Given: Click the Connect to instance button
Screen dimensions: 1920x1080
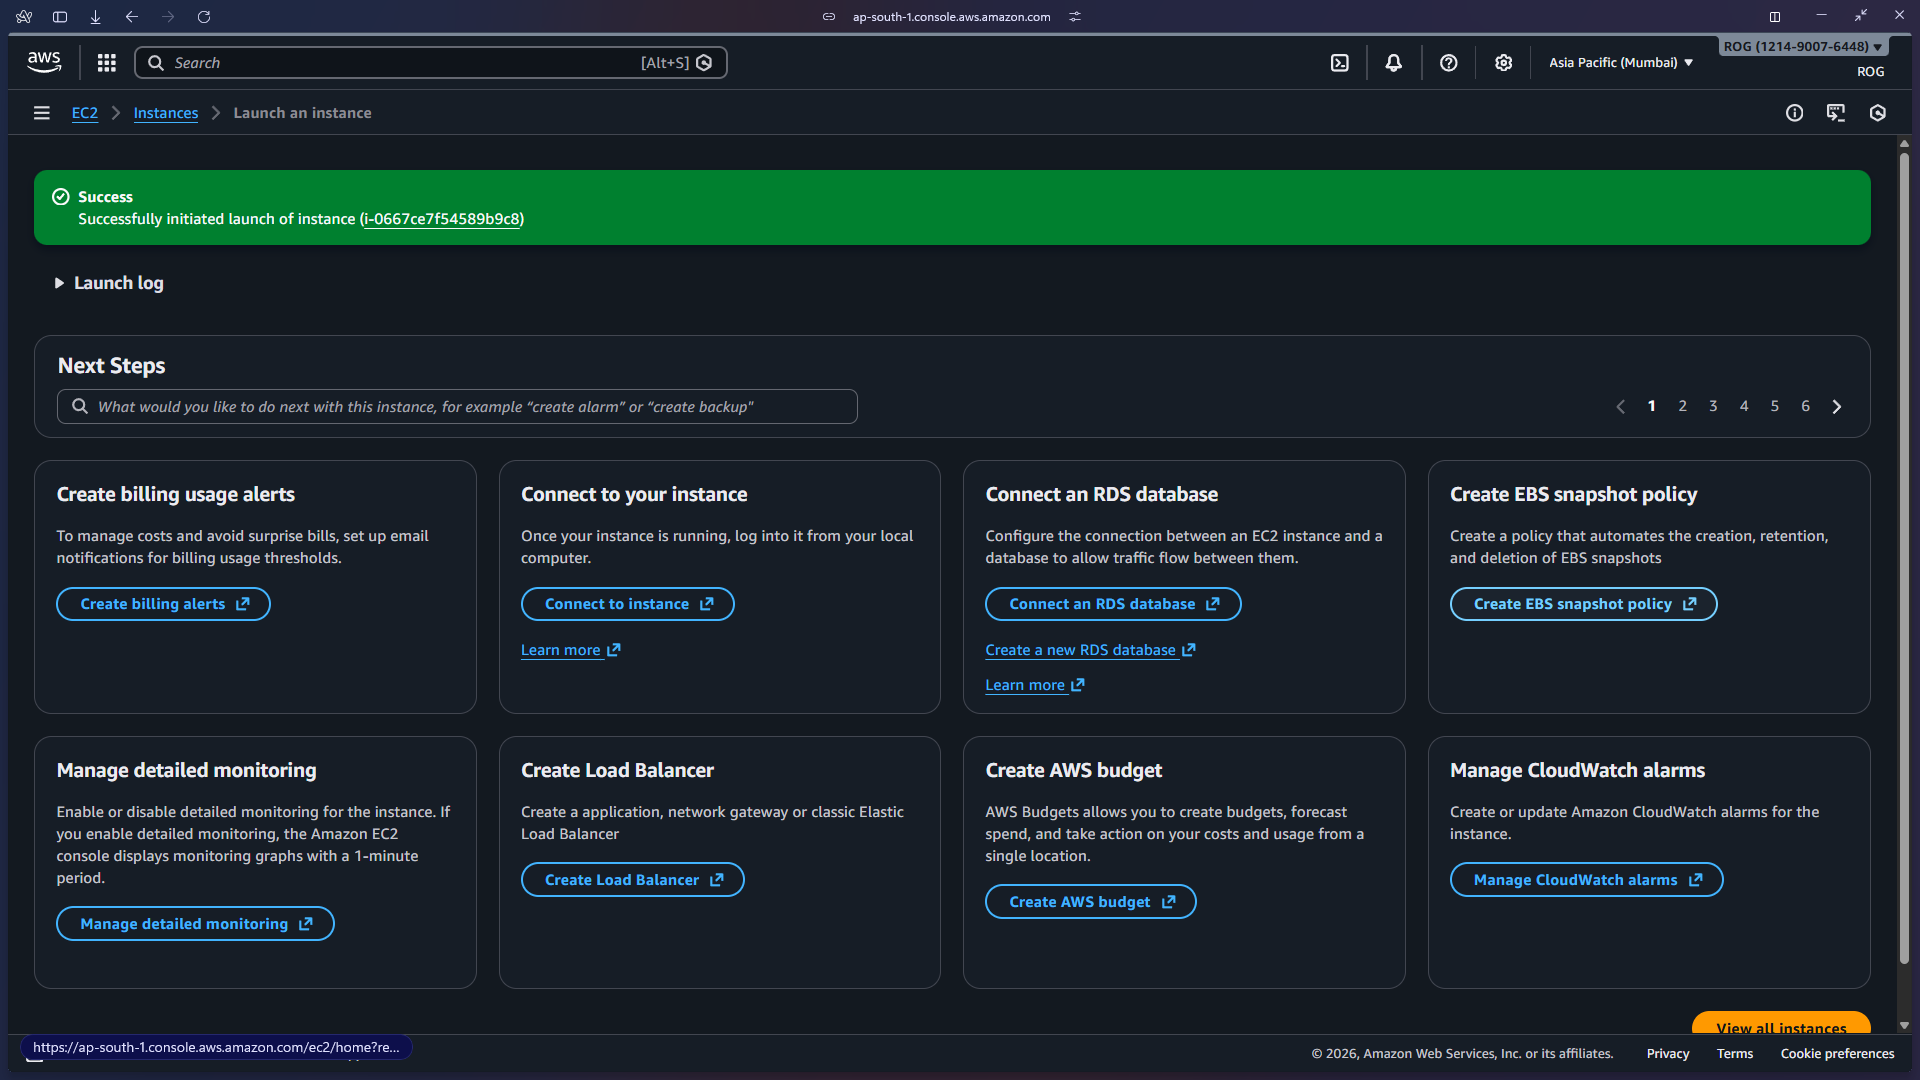Looking at the screenshot, I should [627, 604].
